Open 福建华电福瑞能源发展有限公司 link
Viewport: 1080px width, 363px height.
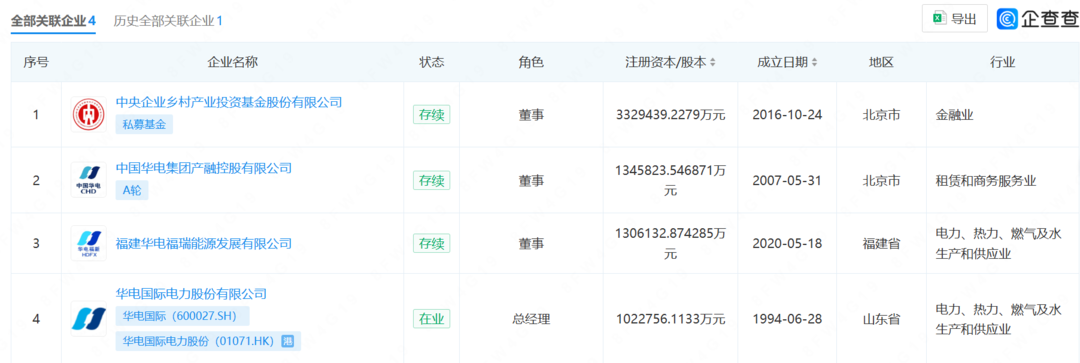point(204,243)
